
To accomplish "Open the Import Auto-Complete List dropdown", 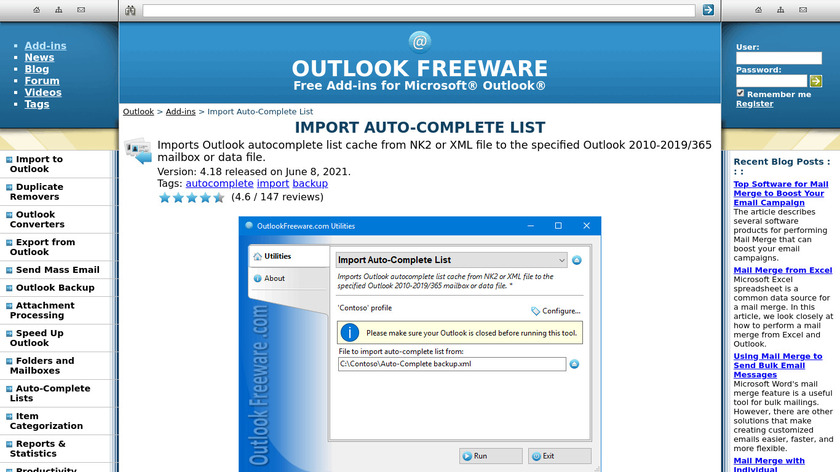I will (x=451, y=260).
